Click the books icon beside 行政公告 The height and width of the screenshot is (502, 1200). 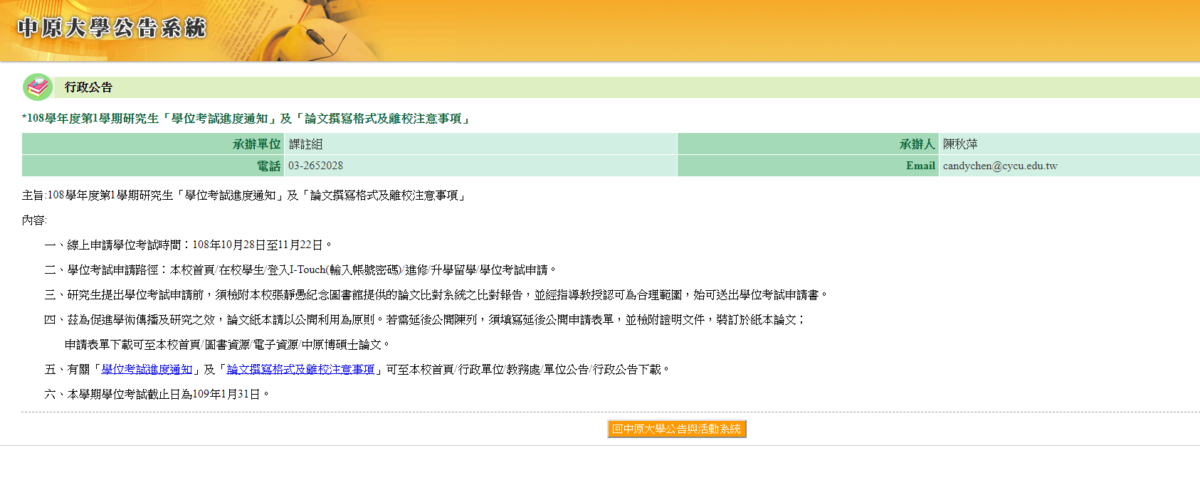pos(38,87)
